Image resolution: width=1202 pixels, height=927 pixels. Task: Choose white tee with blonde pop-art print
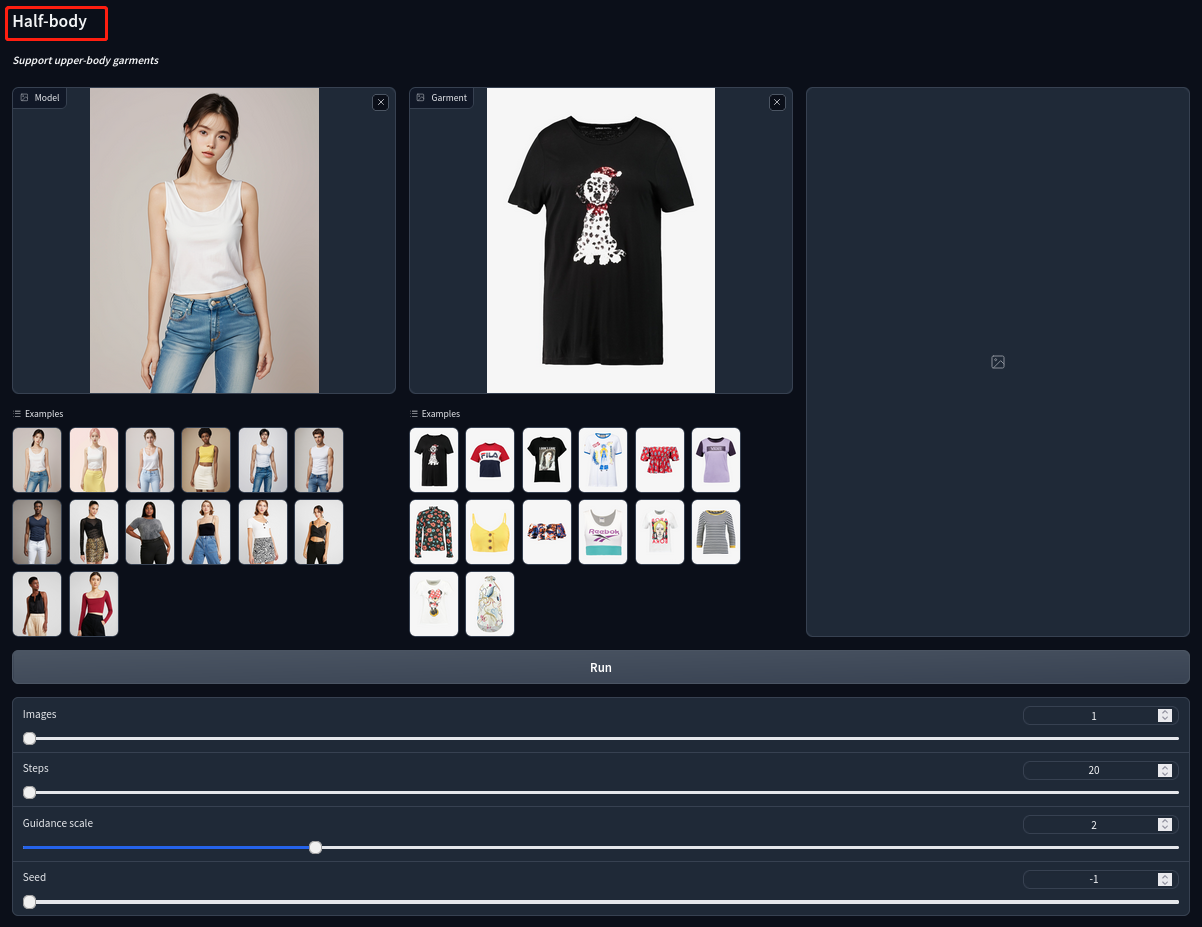click(660, 532)
